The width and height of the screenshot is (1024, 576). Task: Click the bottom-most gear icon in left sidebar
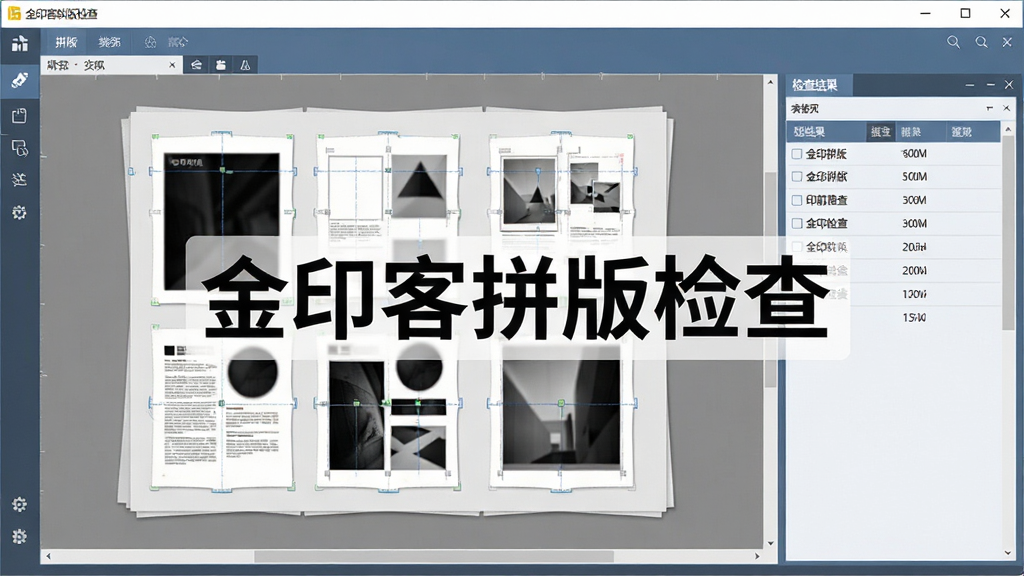(x=20, y=536)
